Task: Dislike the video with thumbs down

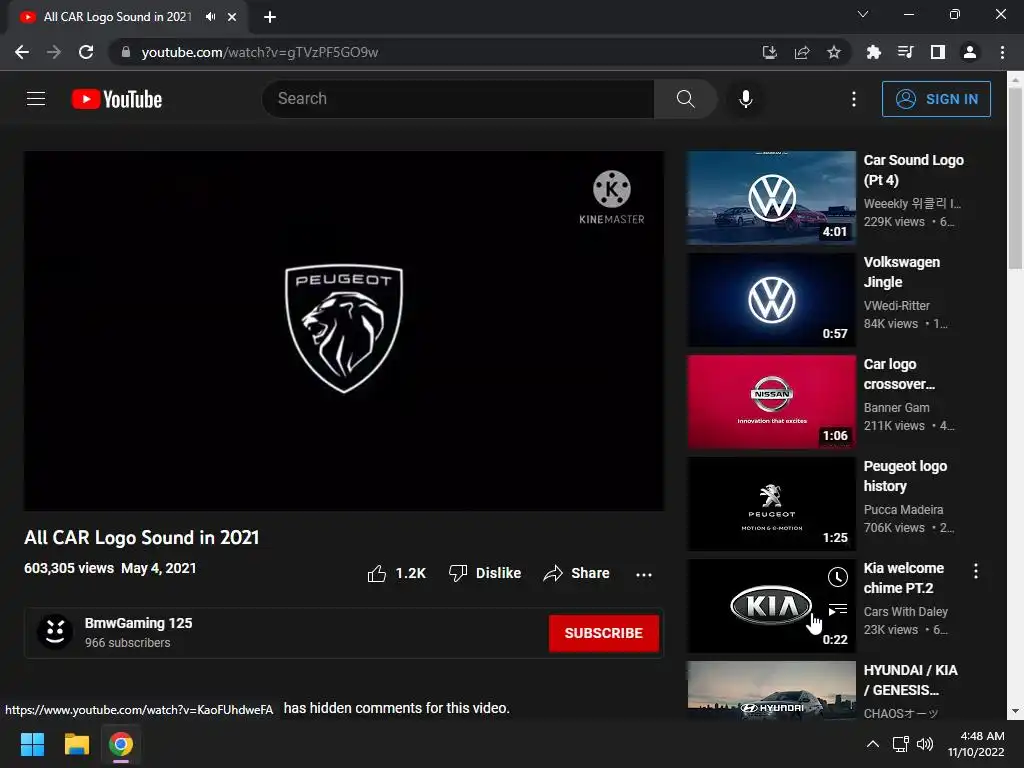Action: [485, 573]
